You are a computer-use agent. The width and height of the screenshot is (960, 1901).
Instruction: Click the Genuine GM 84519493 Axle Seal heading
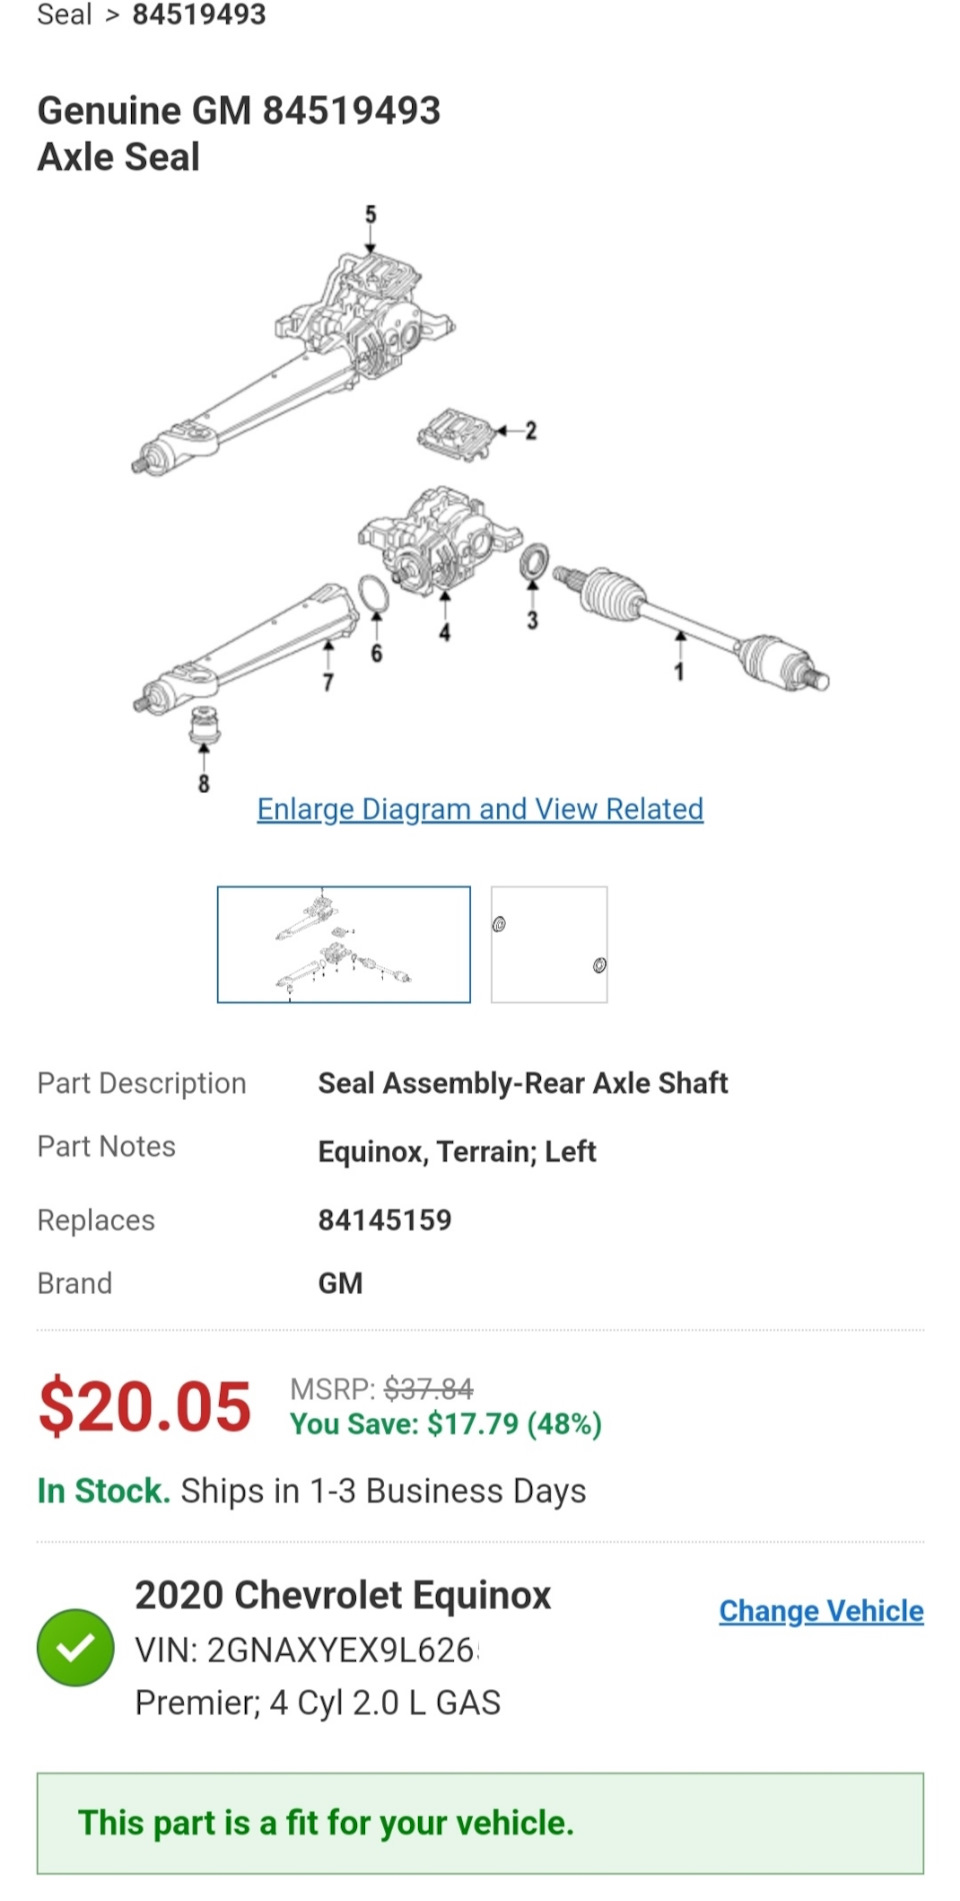pyautogui.click(x=239, y=133)
